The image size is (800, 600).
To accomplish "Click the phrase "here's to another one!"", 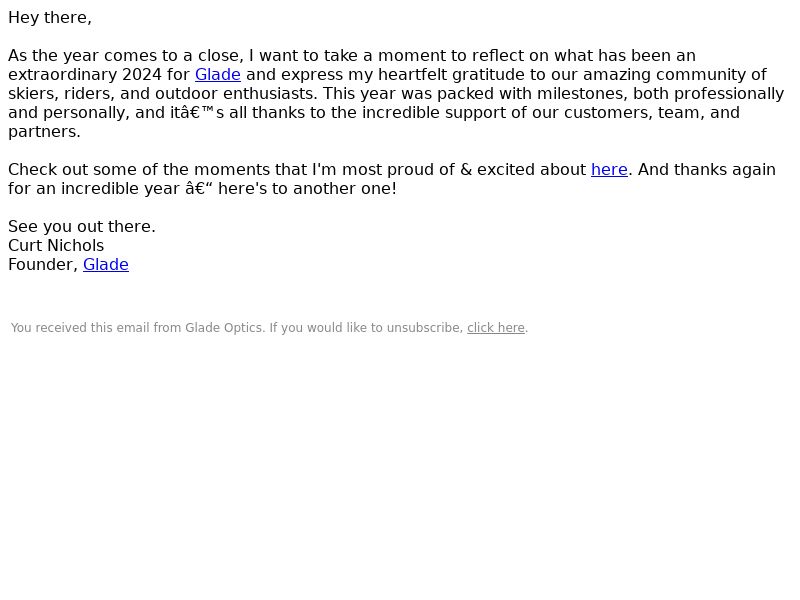I will click(307, 188).
